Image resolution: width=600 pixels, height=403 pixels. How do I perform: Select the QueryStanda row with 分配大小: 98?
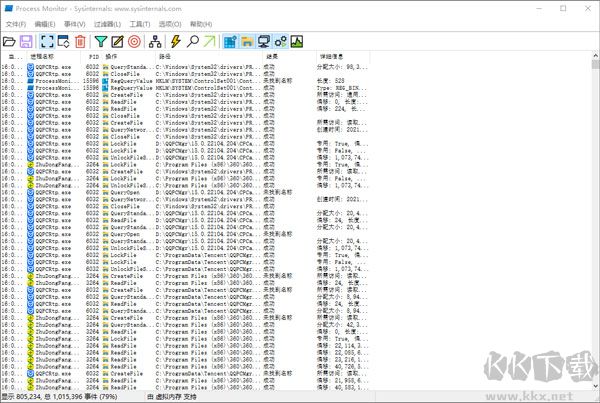185,67
